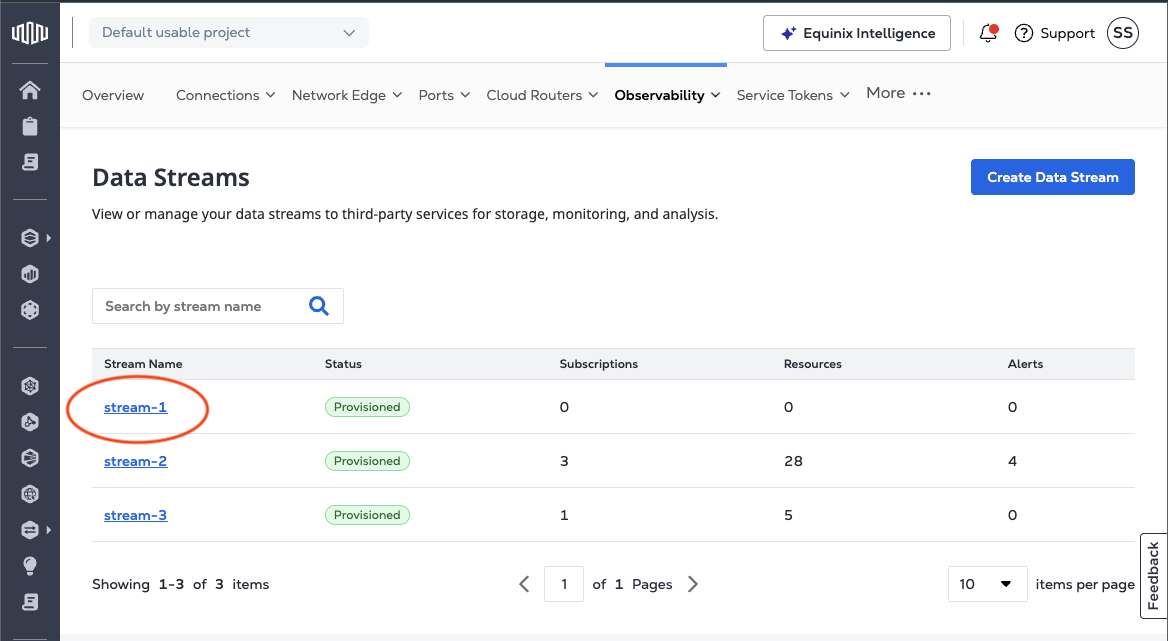Click the search magnifier icon

319,306
